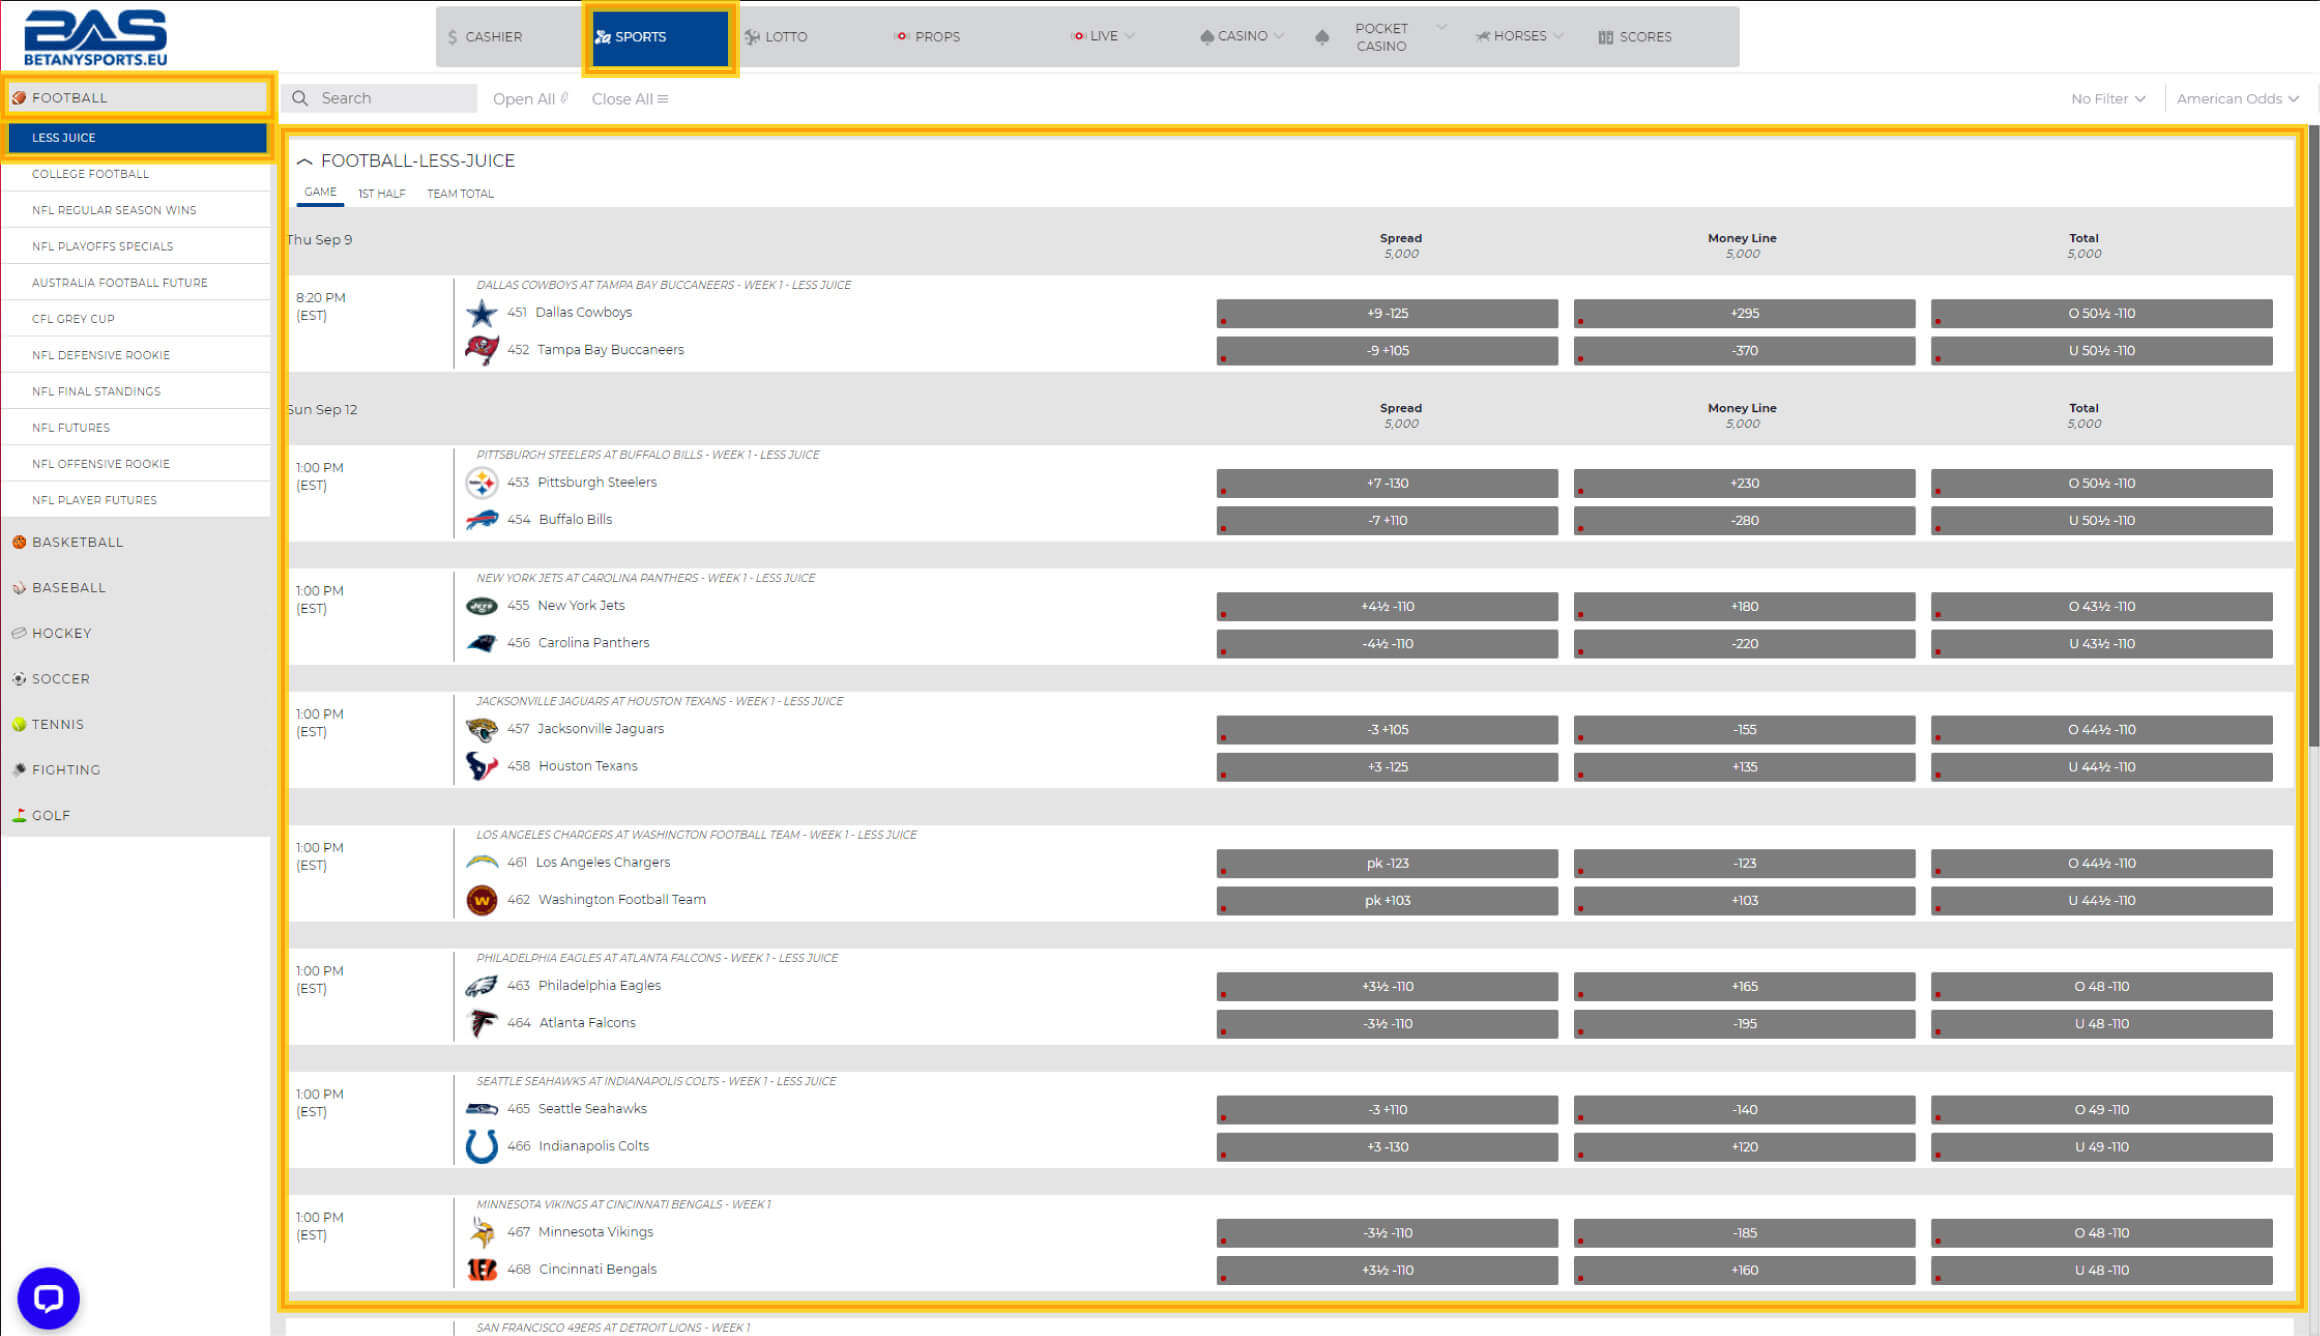2320x1336 pixels.
Task: Open All football games expander
Action: [532, 97]
